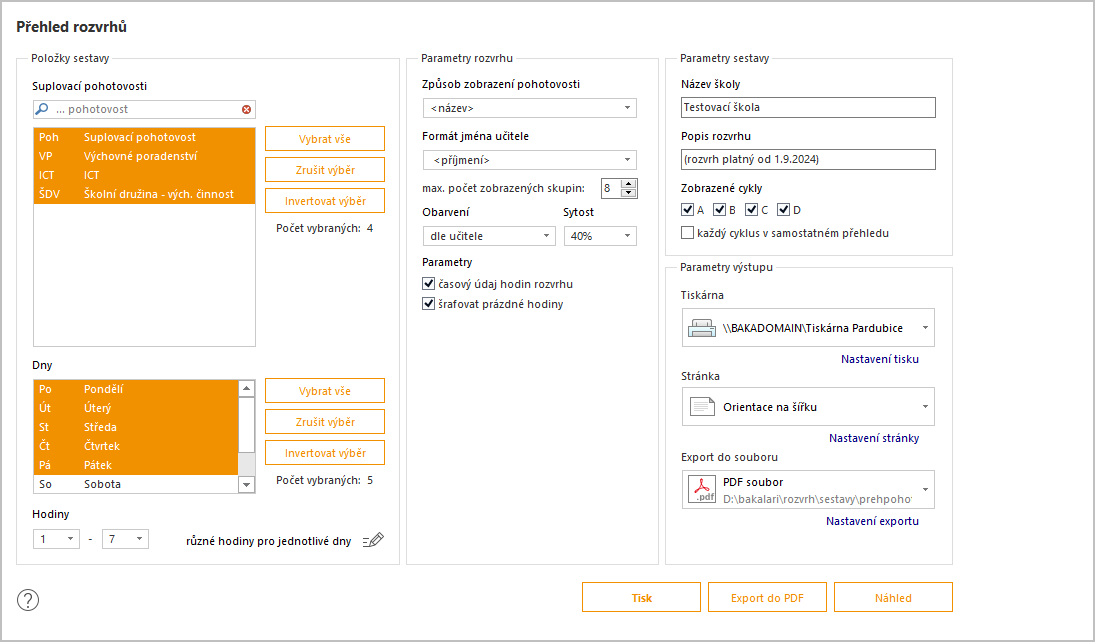Click Zrušit výběr for Suplovací pohotovosti
This screenshot has width=1095, height=642.
(x=325, y=170)
